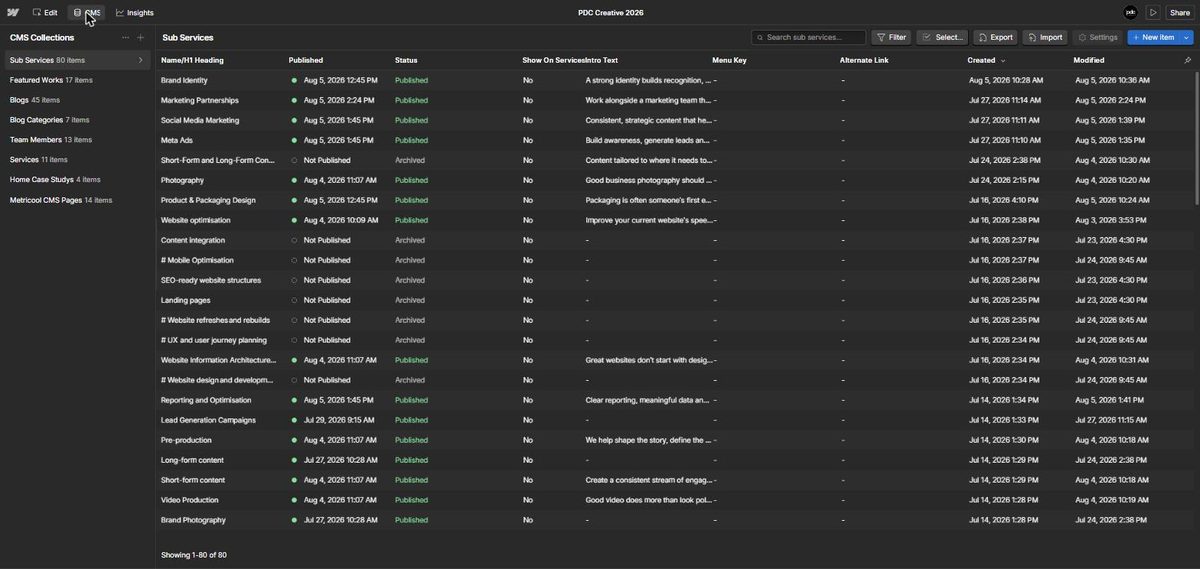1200x569 pixels.
Task: Open the CMS tab
Action: point(87,12)
